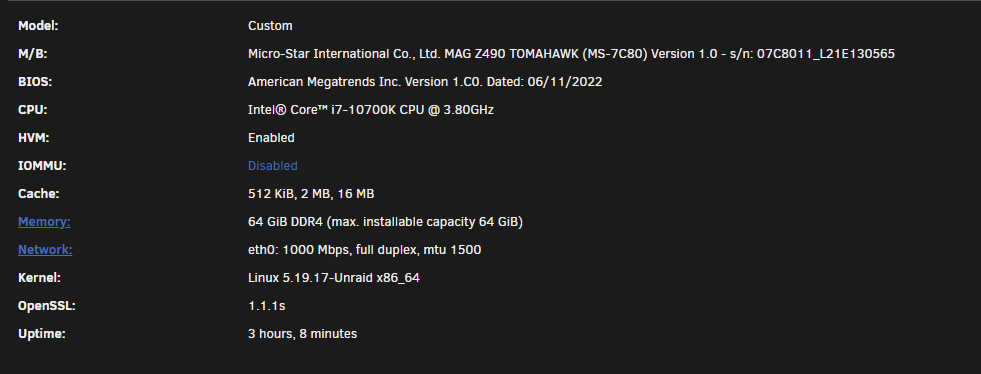Click the M/B: label
Viewport: 981px width, 374px height.
tap(33, 54)
